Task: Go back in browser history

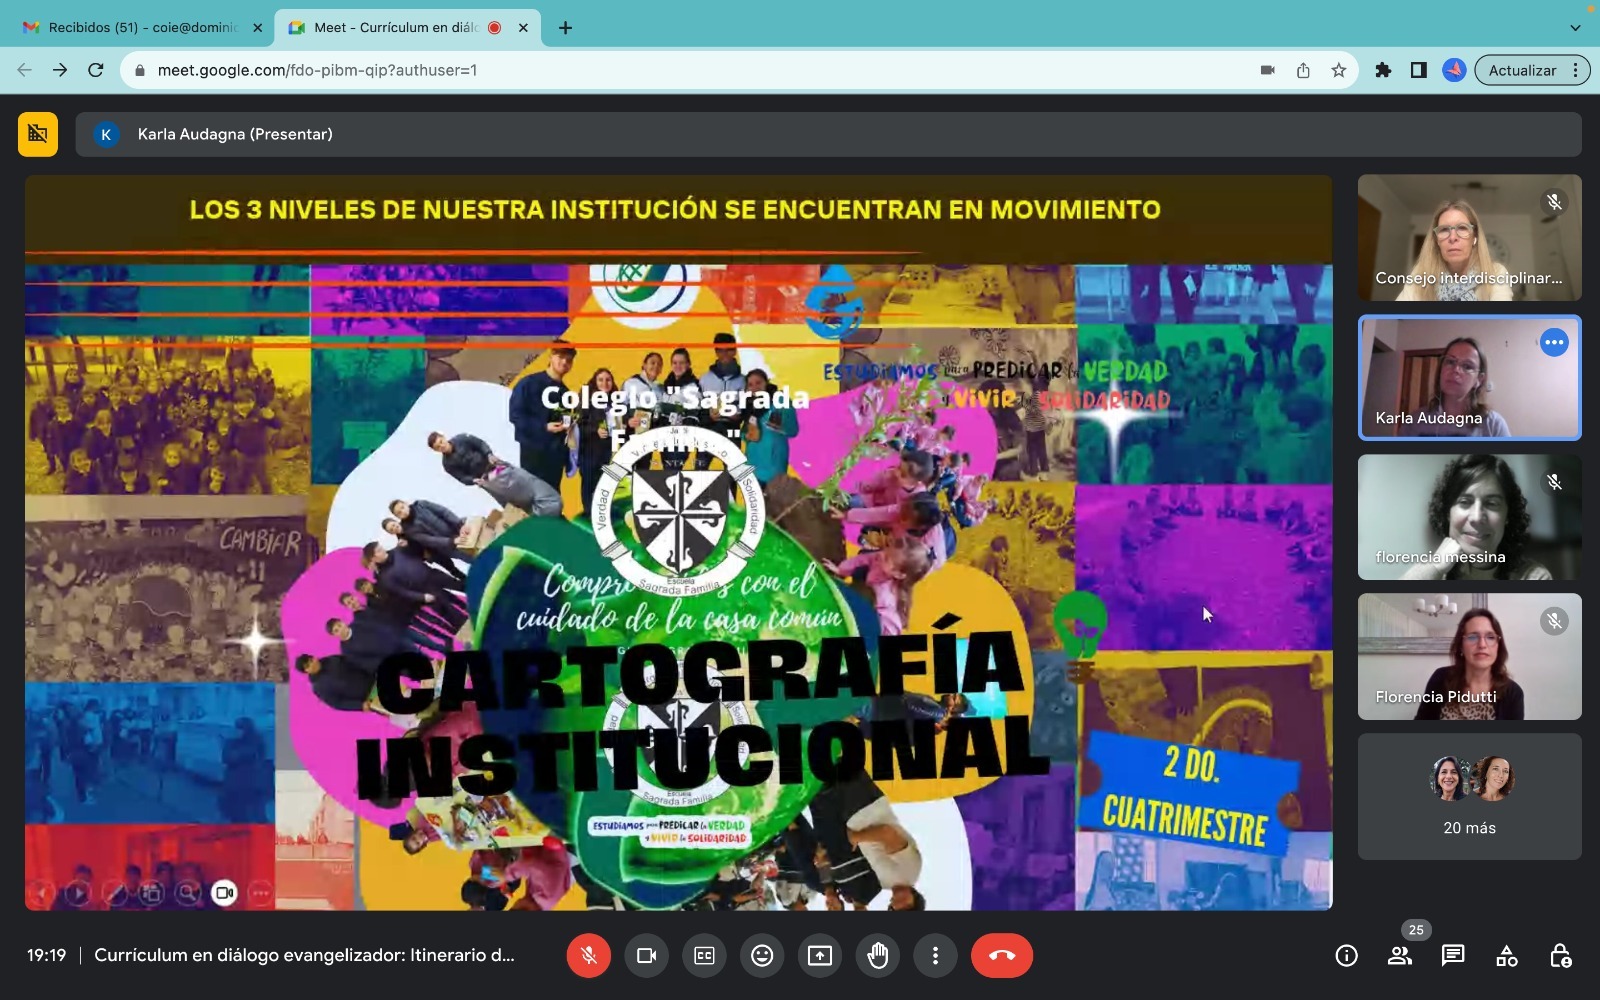Action: [25, 70]
